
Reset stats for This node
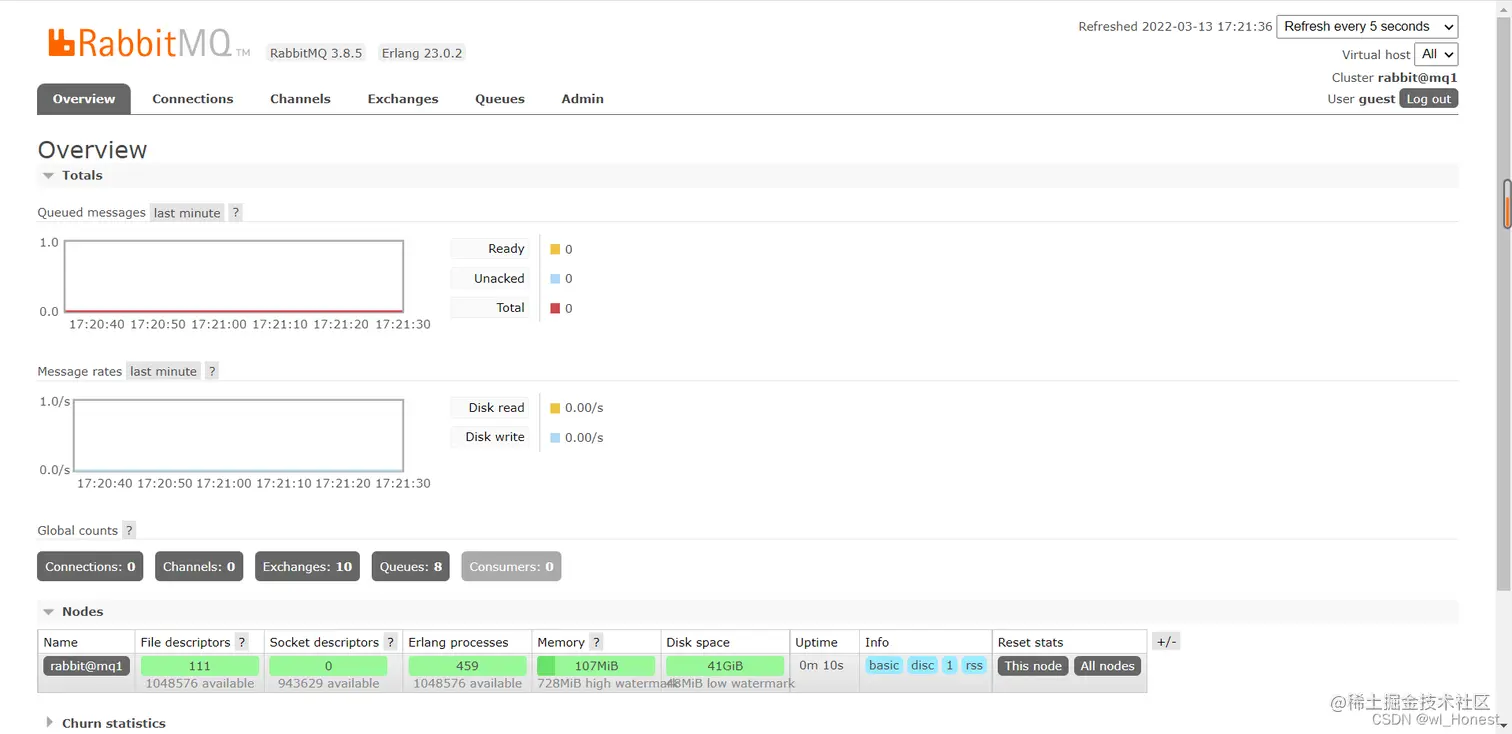click(x=1033, y=666)
